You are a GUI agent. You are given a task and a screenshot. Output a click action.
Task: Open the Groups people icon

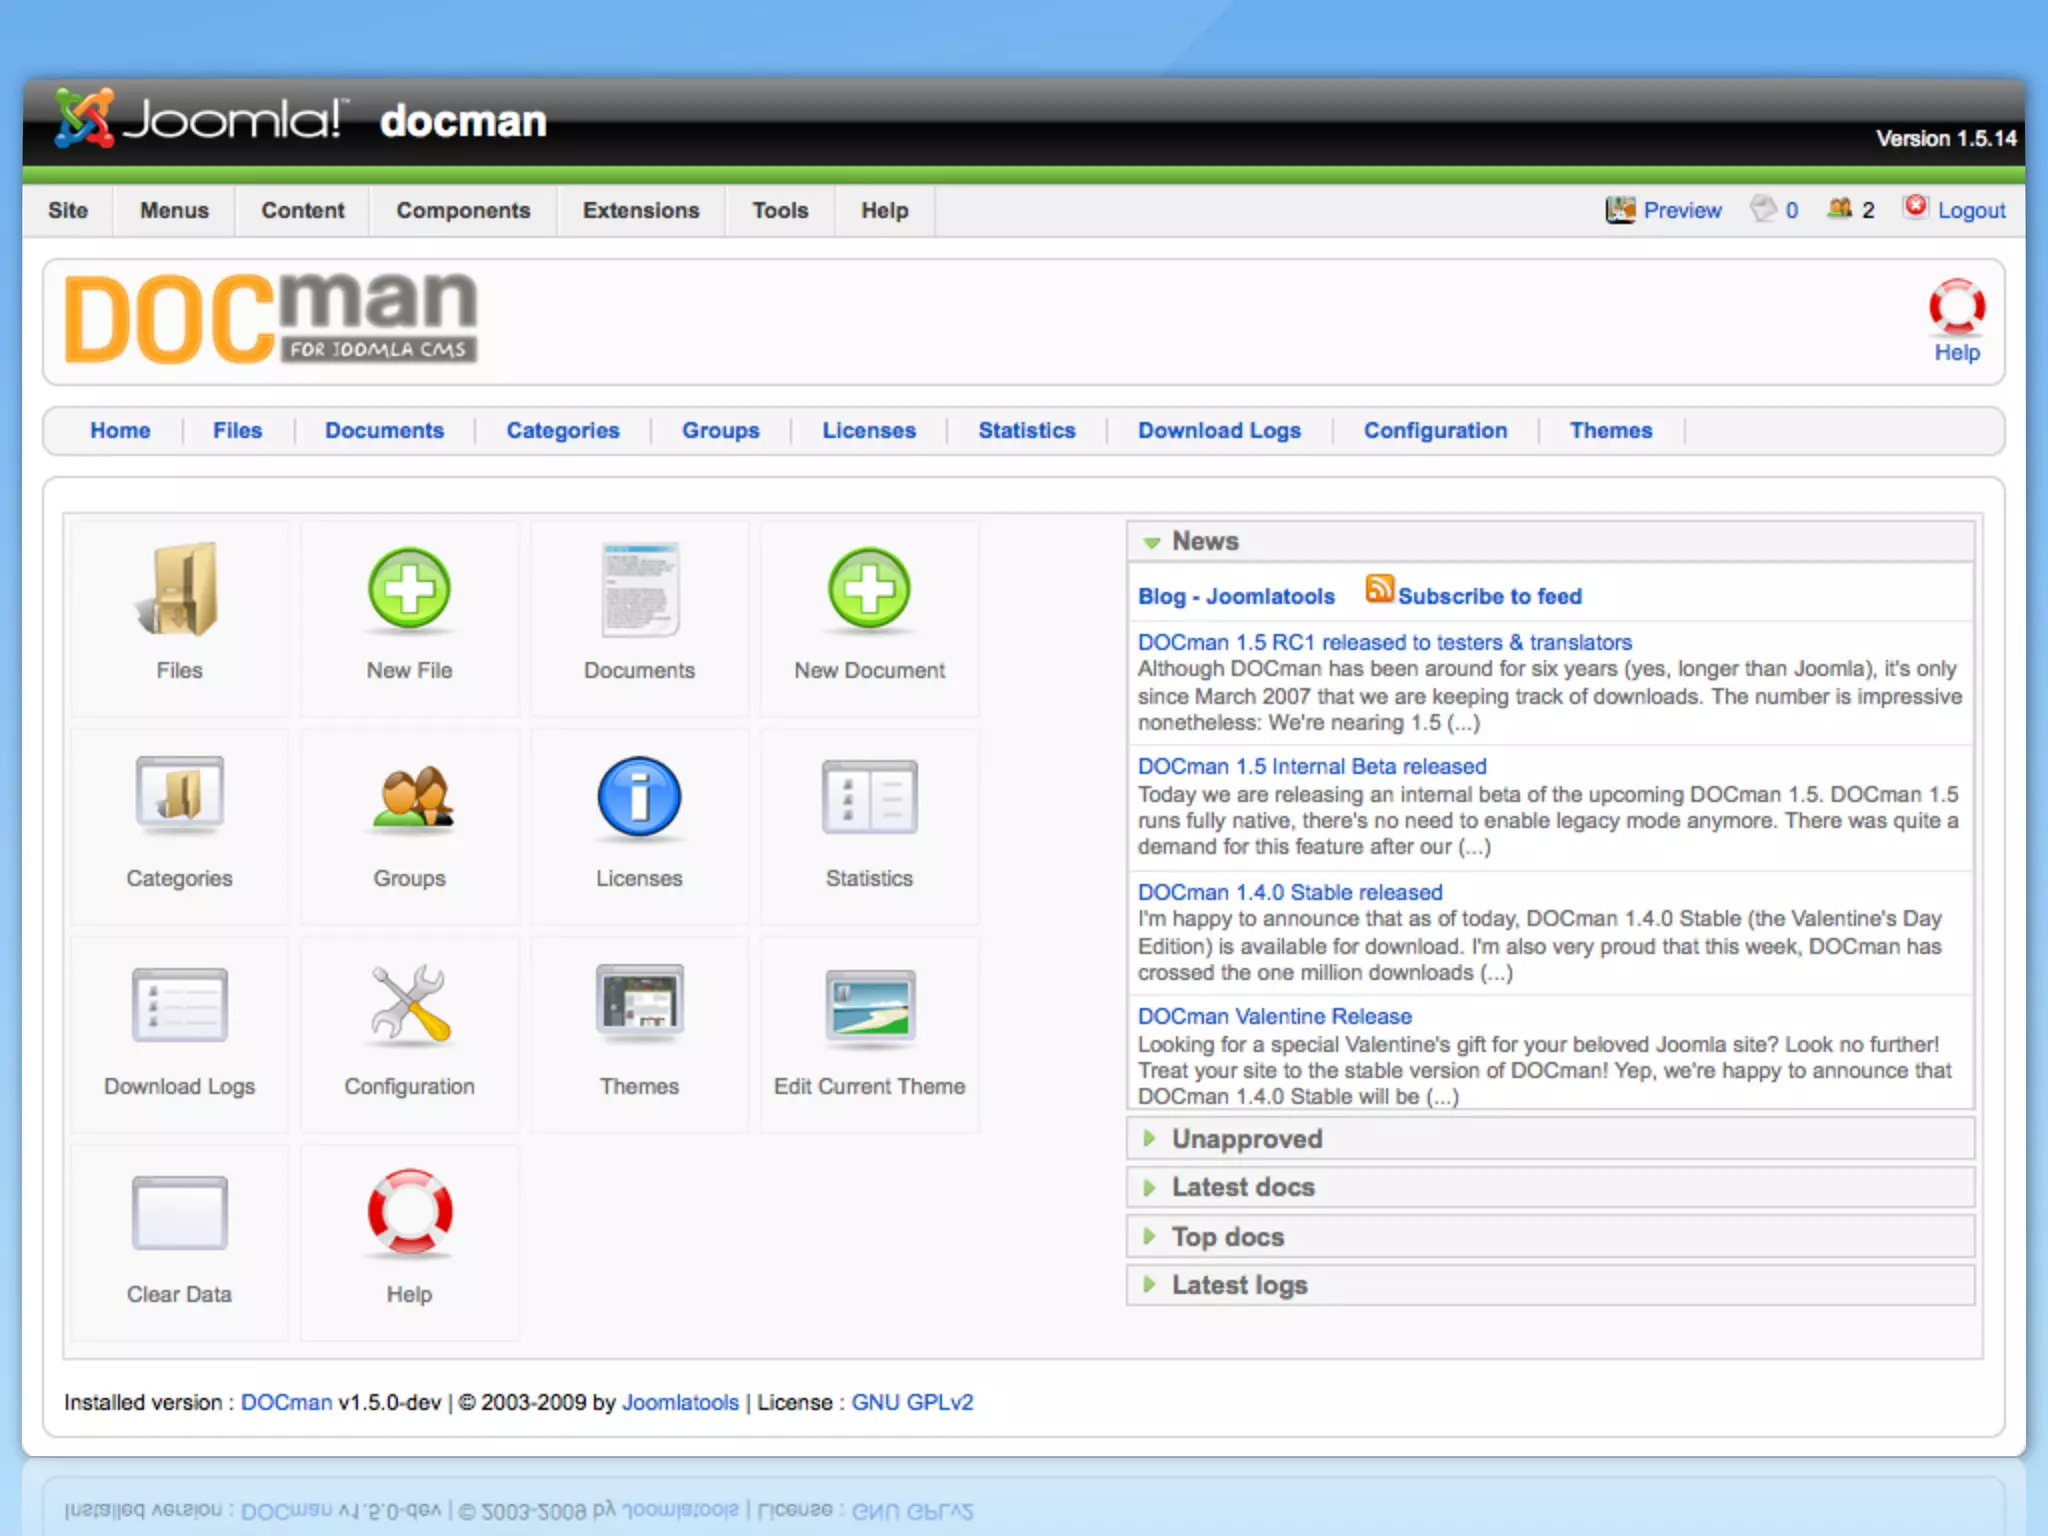tap(409, 799)
